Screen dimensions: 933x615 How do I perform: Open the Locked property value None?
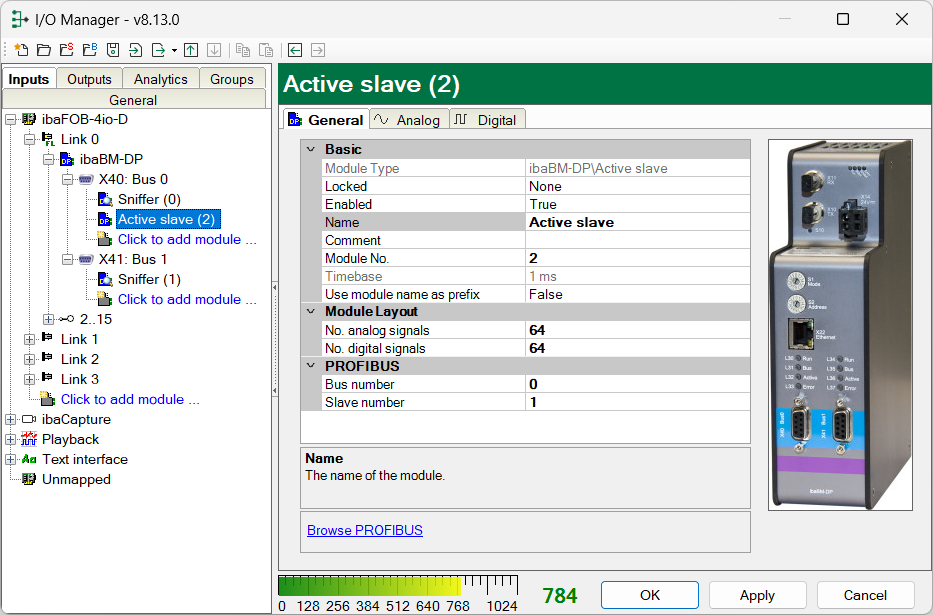[637, 186]
